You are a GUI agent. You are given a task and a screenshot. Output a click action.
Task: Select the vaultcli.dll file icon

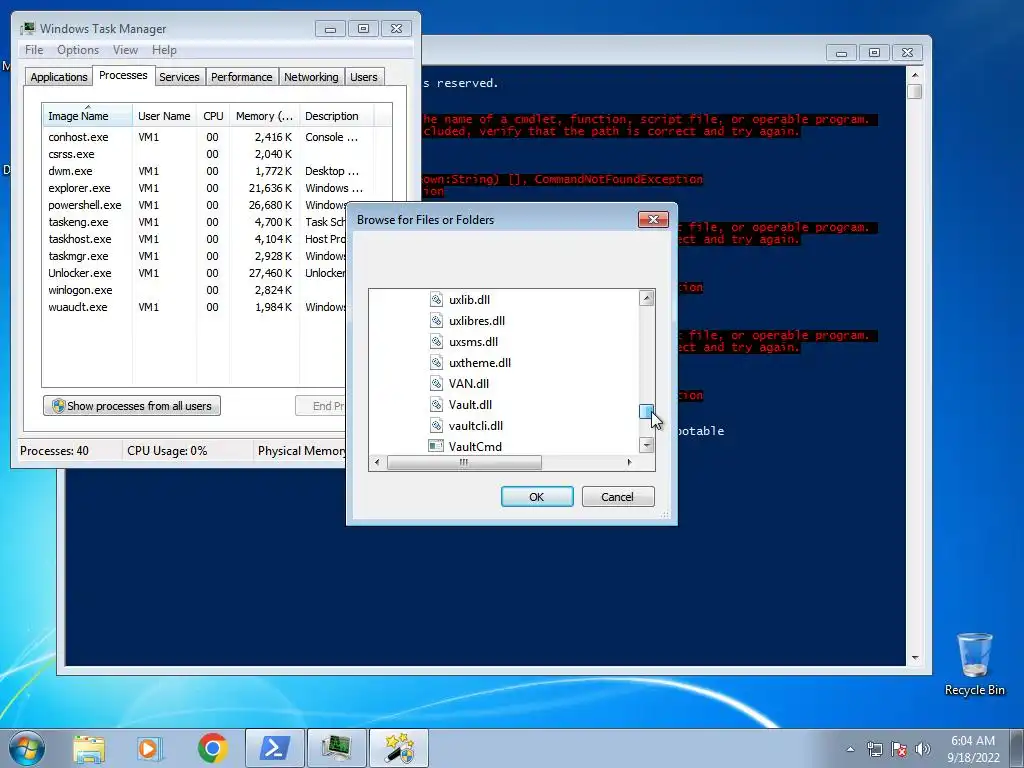tap(436, 425)
